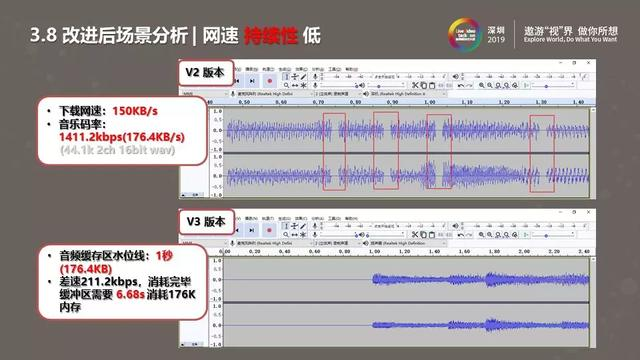Image resolution: width=640 pixels, height=360 pixels.
Task: Click Cut scissors icon in V2 window
Action: 415,85
